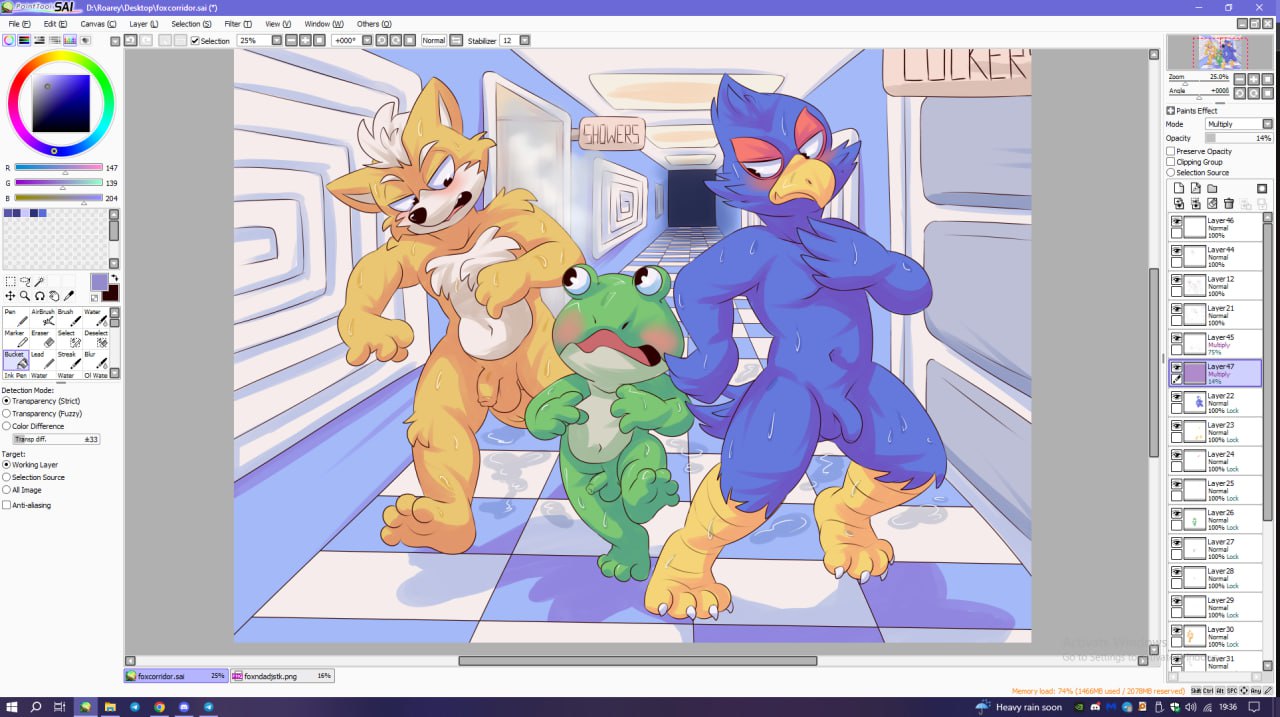1280x717 pixels.
Task: Open the layer blending Mode dropdown
Action: click(1238, 124)
